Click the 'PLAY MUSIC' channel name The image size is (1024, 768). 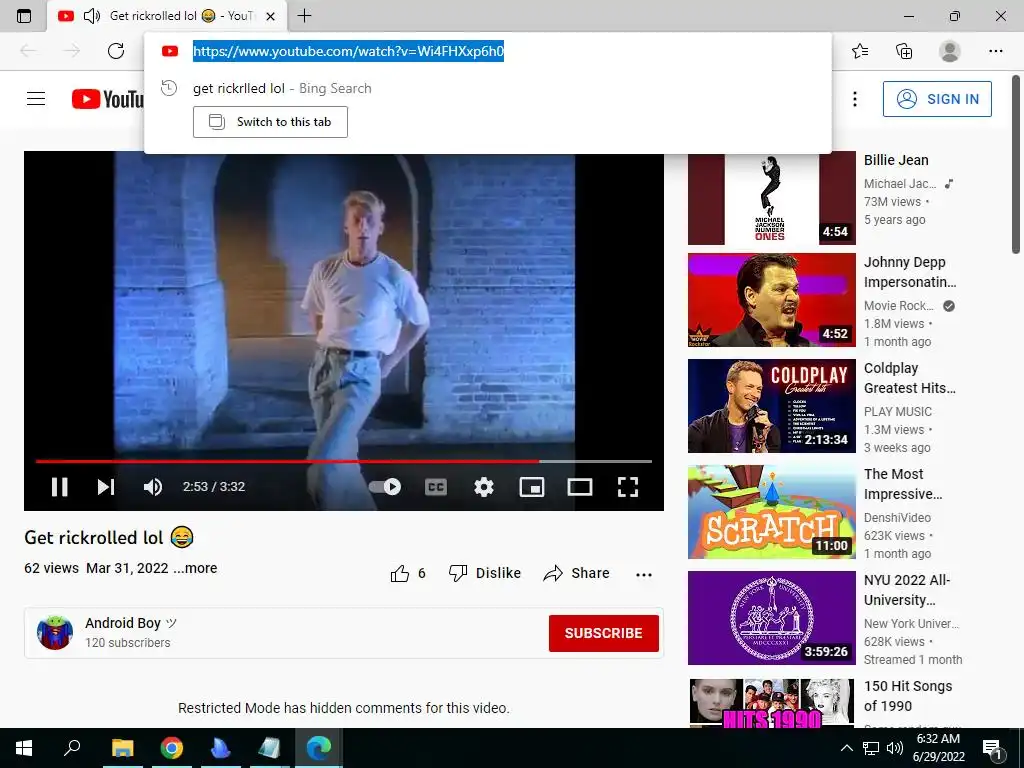point(898,411)
